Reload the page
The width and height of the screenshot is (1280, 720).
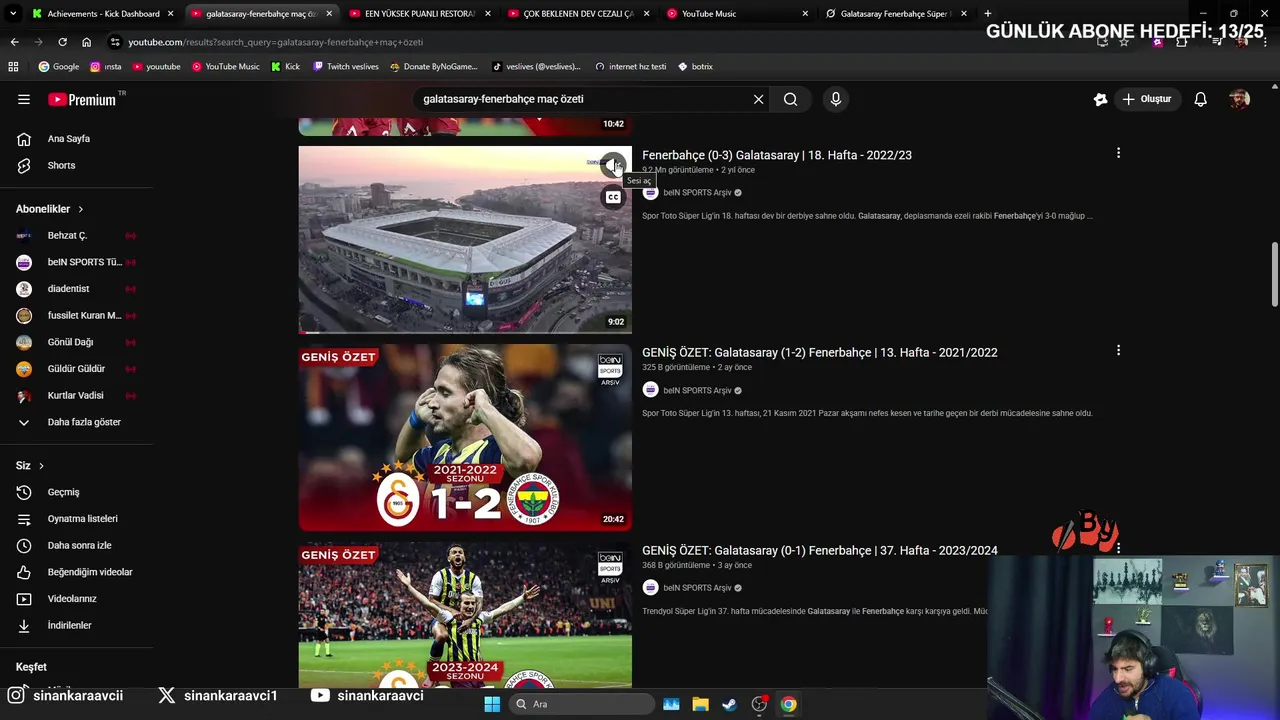(x=62, y=42)
